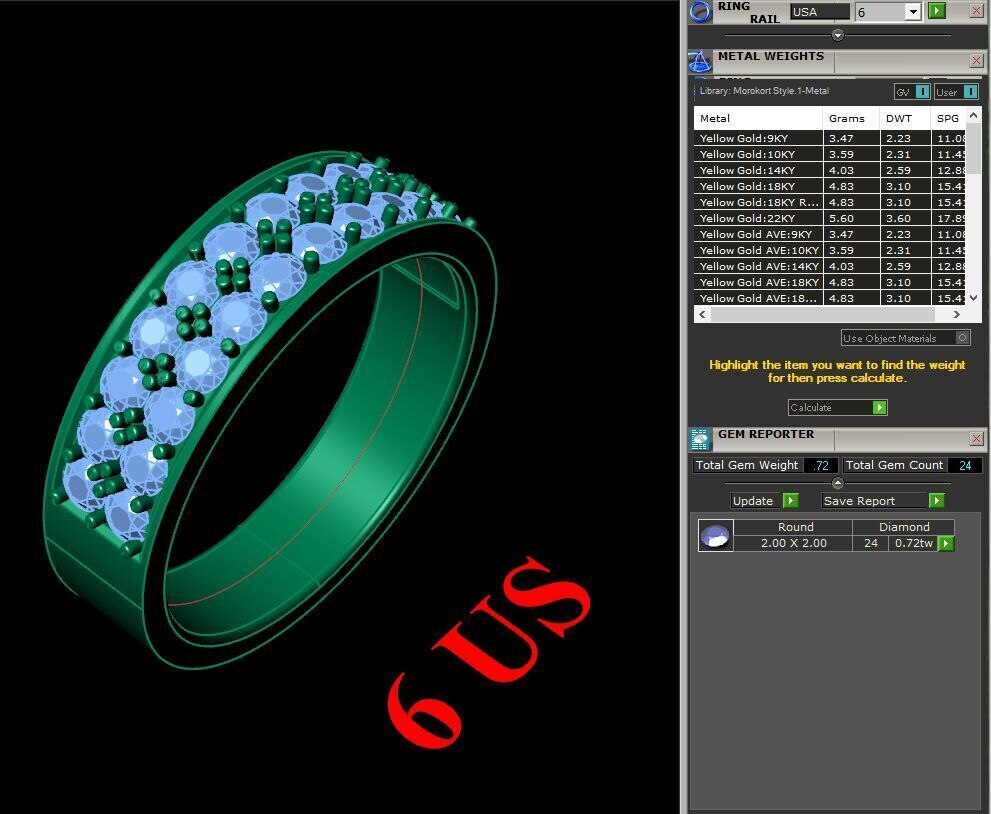Toggle the User library switch

971,92
